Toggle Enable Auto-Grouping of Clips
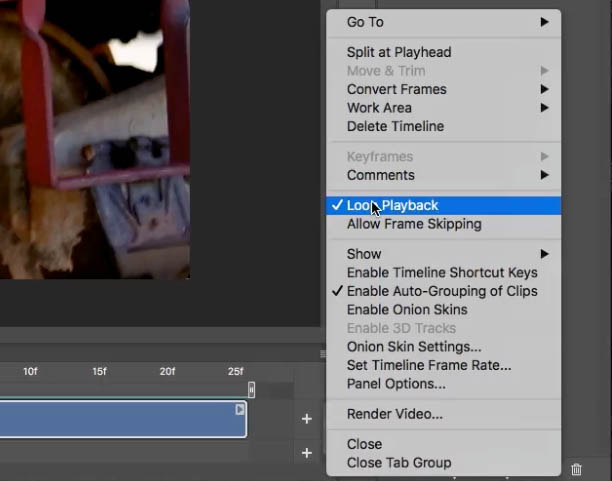 tap(443, 291)
